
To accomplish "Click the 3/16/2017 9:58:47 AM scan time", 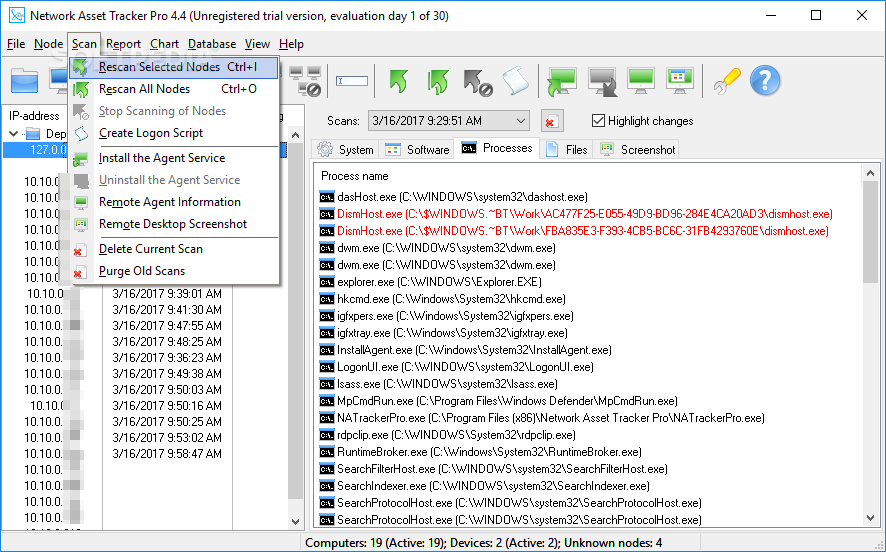I will [167, 454].
